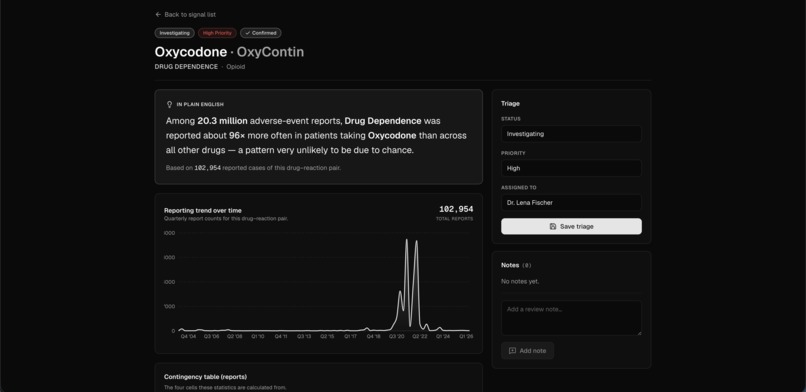The width and height of the screenshot is (806, 392).
Task: Click the Contingency table (reports) heading
Action: pos(205,377)
